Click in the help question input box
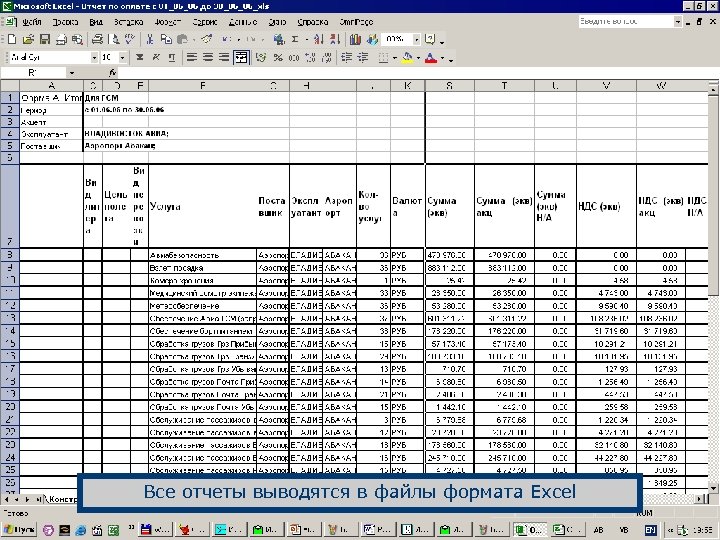Screen dimensions: 720x540 coord(626,22)
